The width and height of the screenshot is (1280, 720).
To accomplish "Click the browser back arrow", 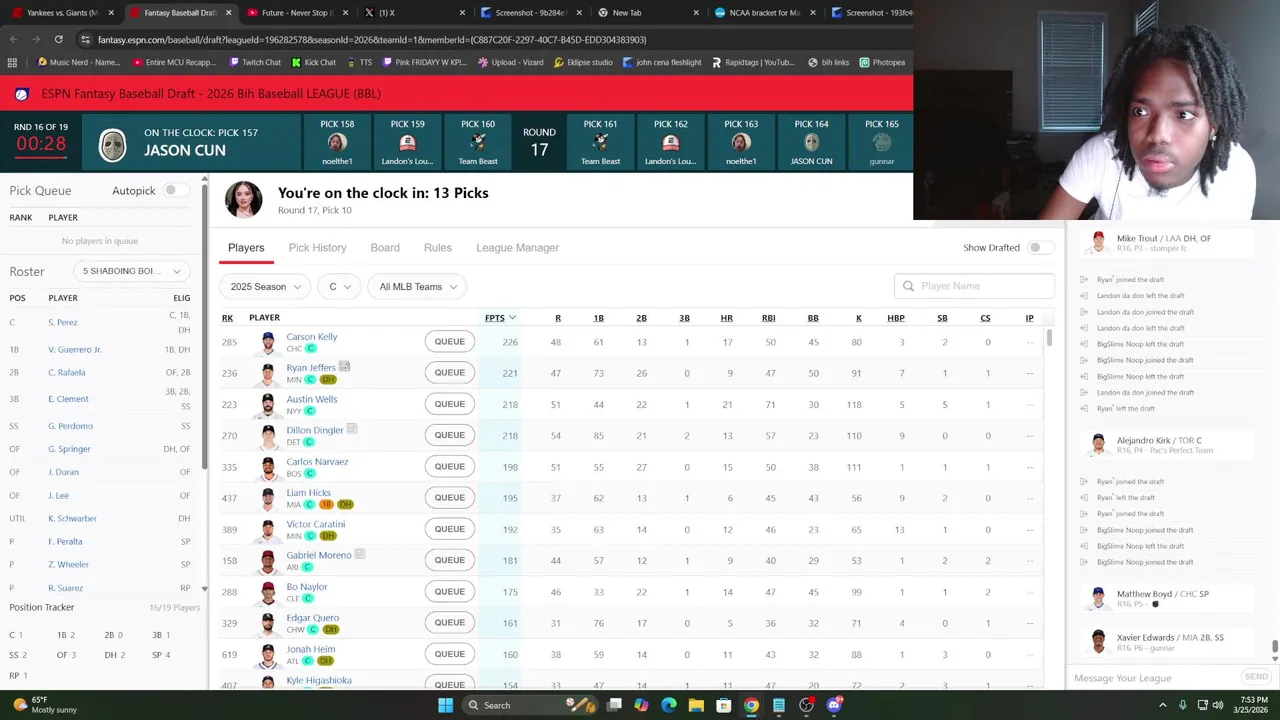I will [13, 39].
